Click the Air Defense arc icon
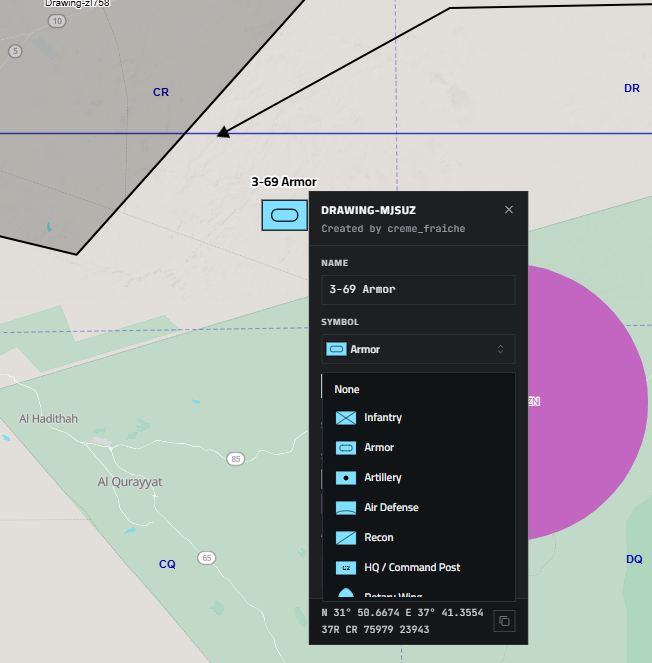The width and height of the screenshot is (652, 663). pyautogui.click(x=346, y=508)
